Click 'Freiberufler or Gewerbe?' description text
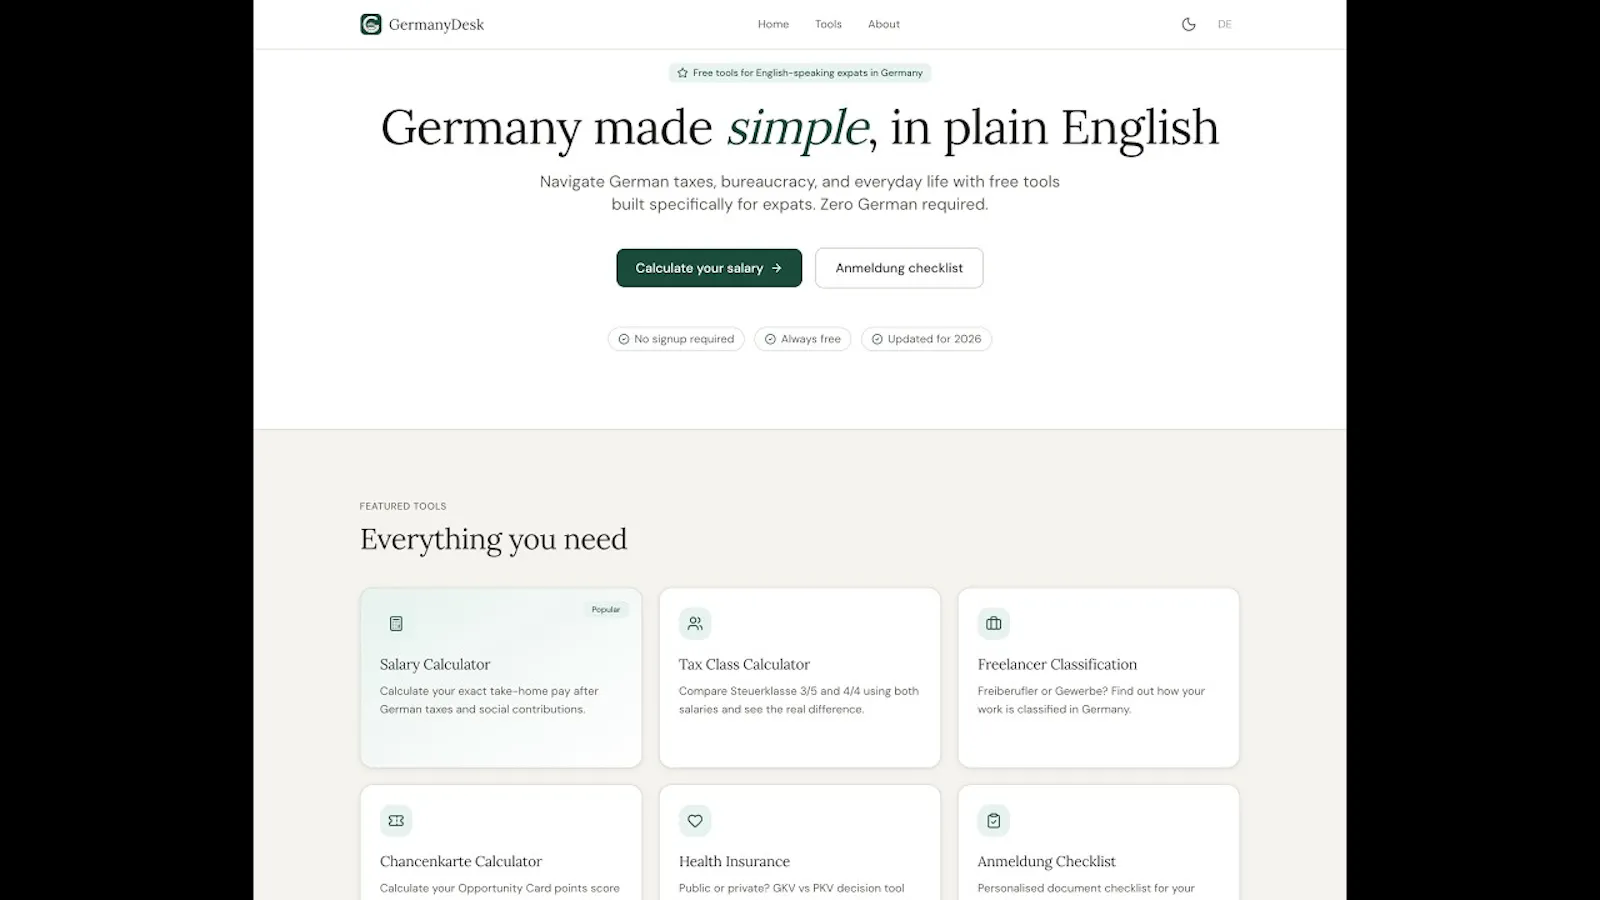 pos(1091,700)
